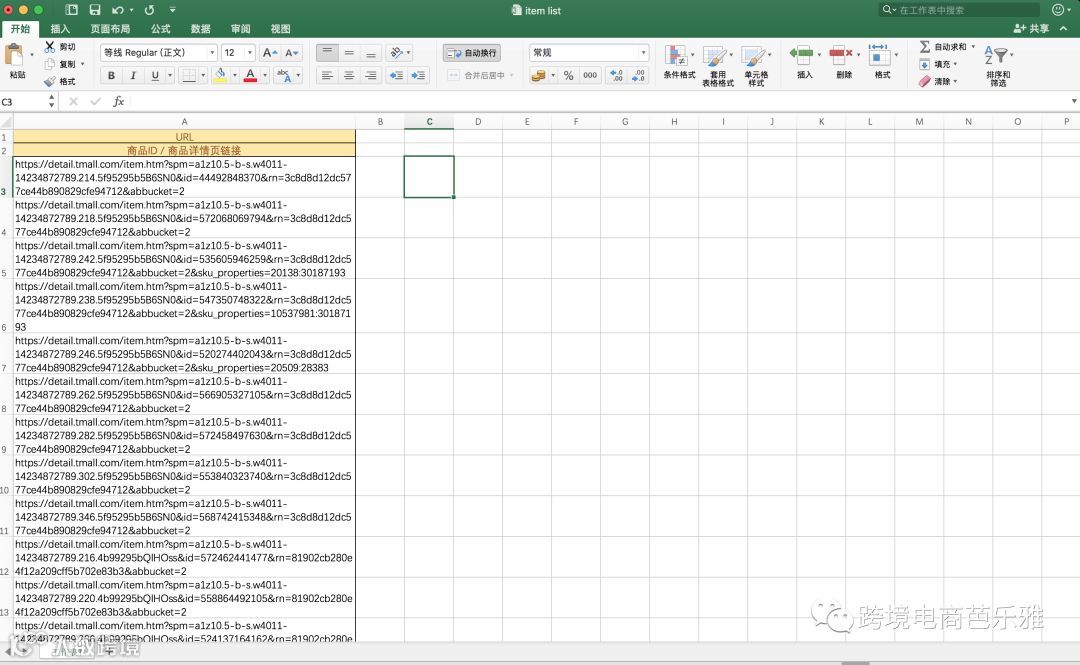Click the red font color A icon
Viewport: 1080px width, 665px height.
click(250, 75)
